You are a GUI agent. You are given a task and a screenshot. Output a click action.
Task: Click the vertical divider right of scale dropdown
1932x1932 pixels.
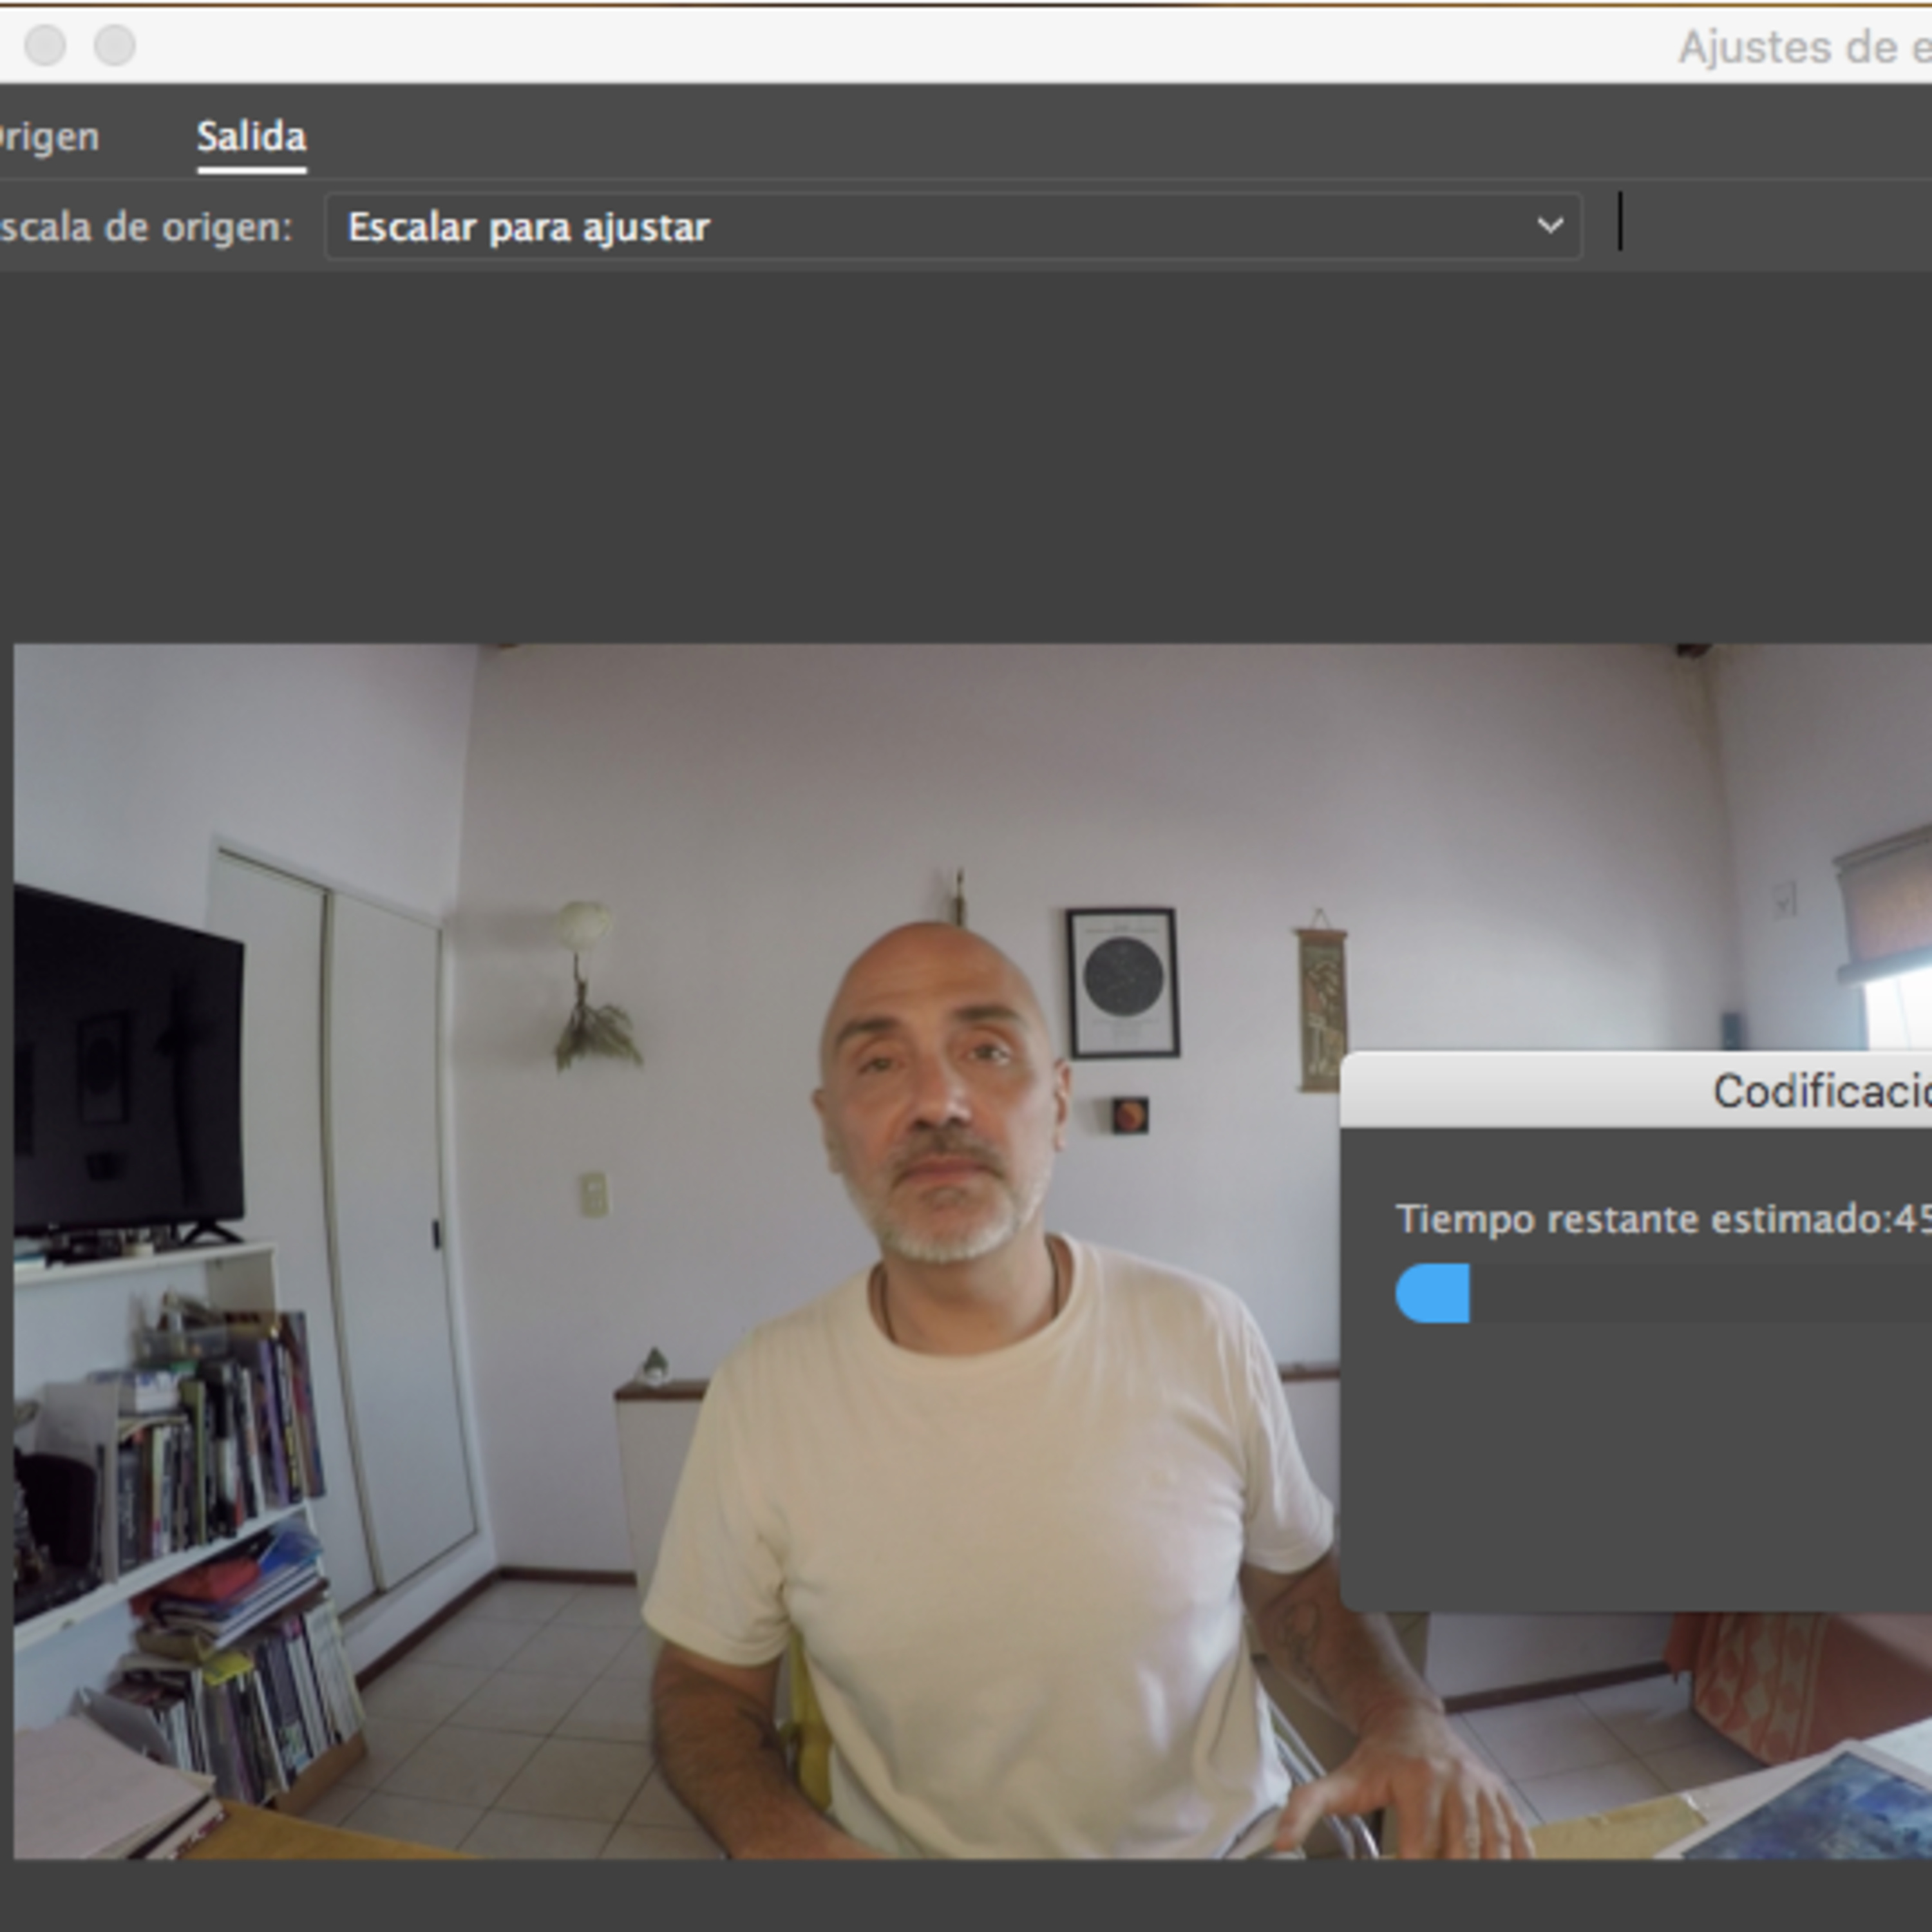[1620, 222]
